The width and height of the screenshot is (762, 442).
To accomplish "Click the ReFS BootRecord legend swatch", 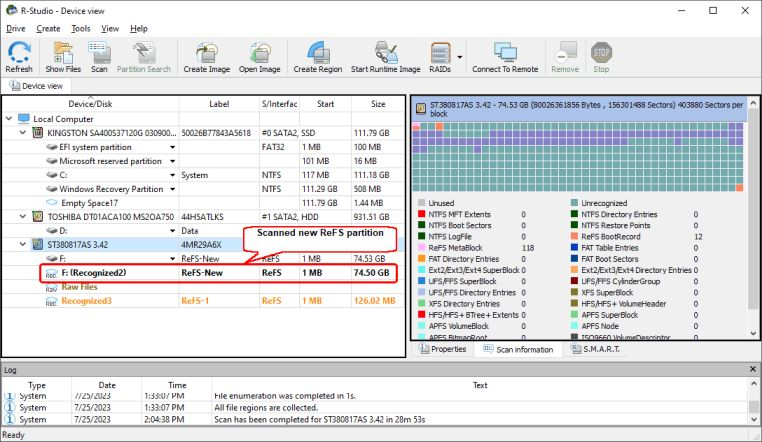I will 574,237.
